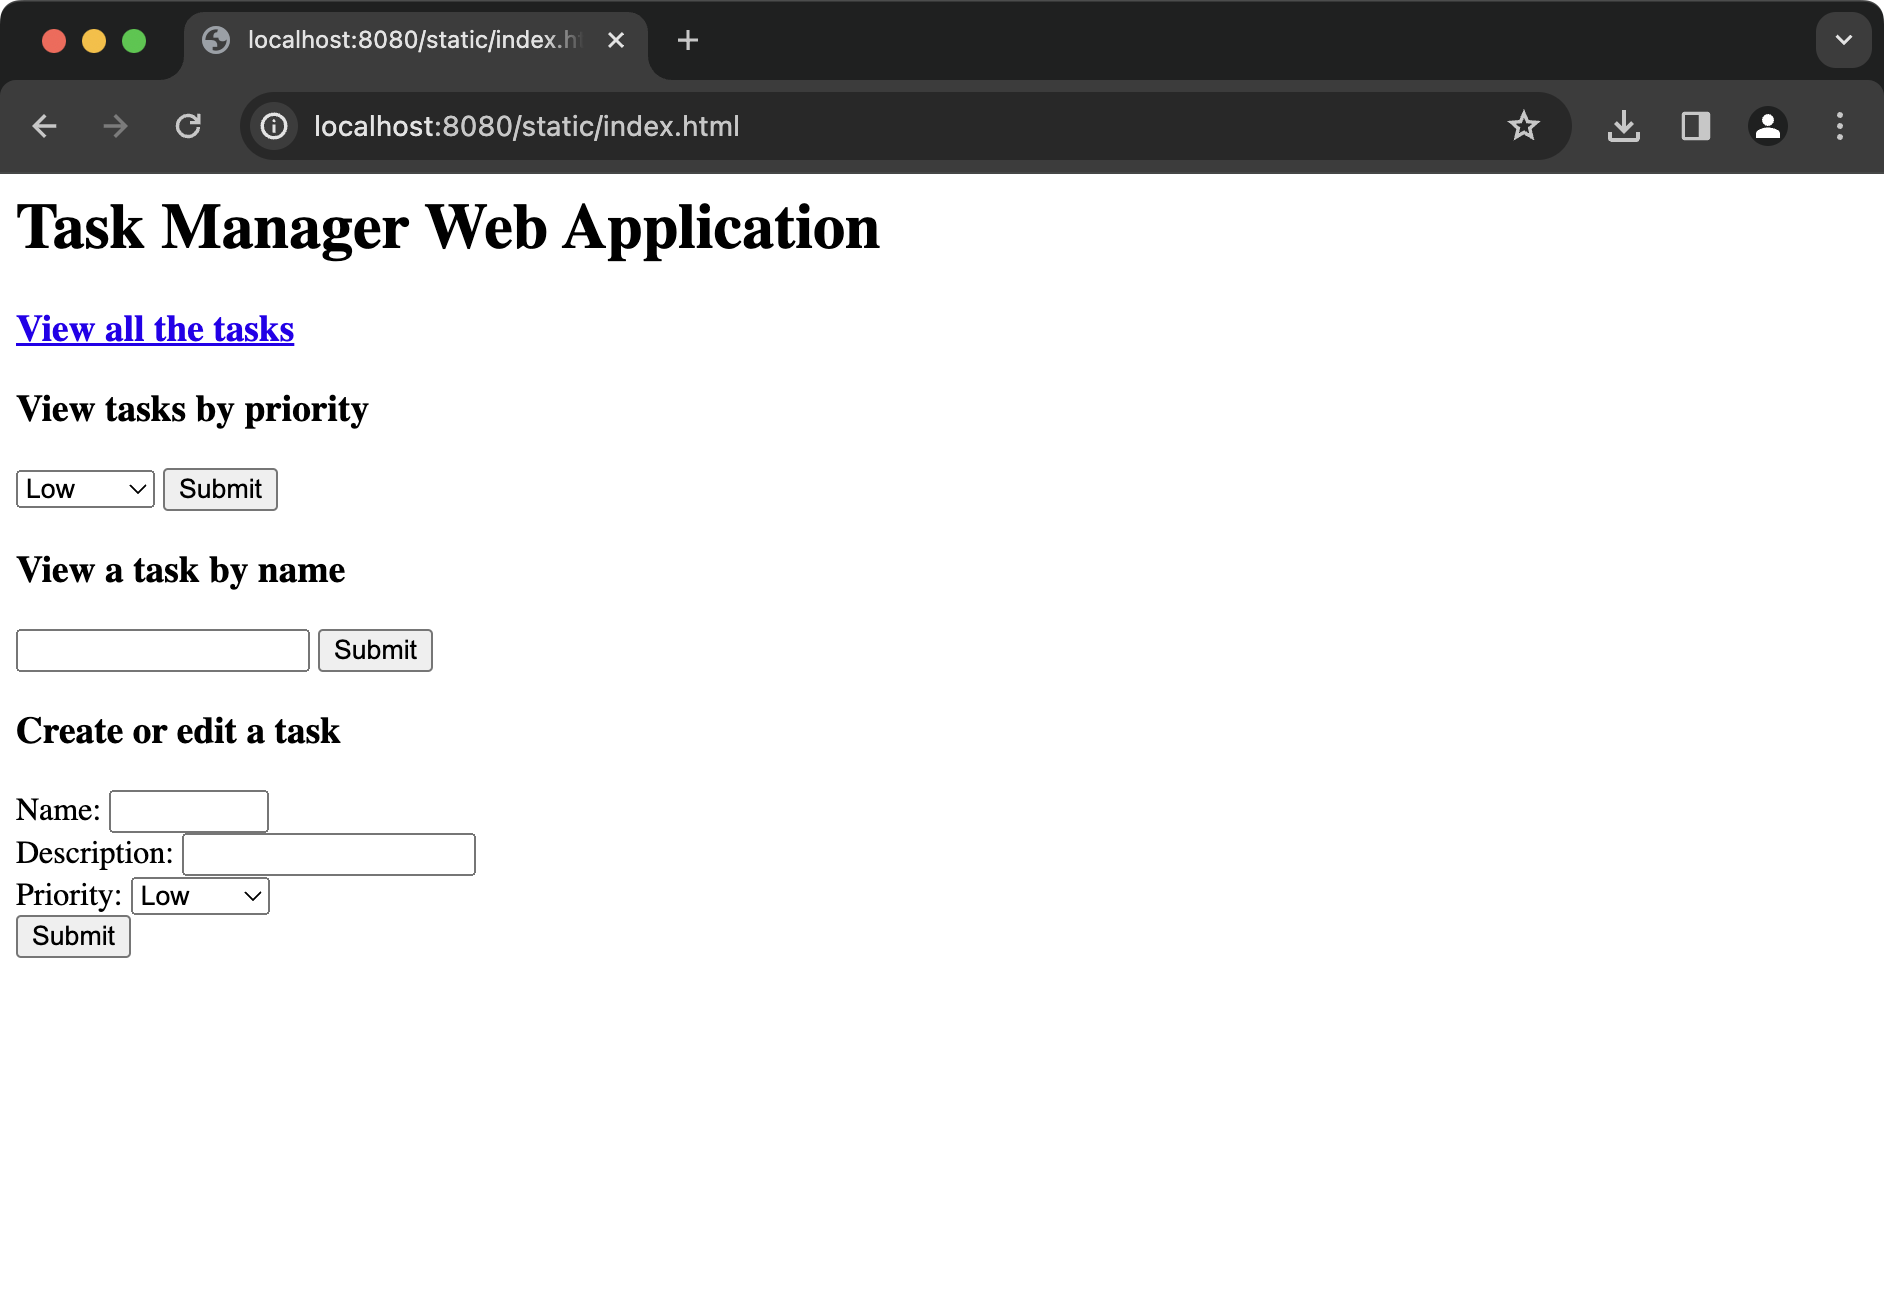The width and height of the screenshot is (1884, 1296).
Task: Submit the view tasks by priority form
Action: 219,489
